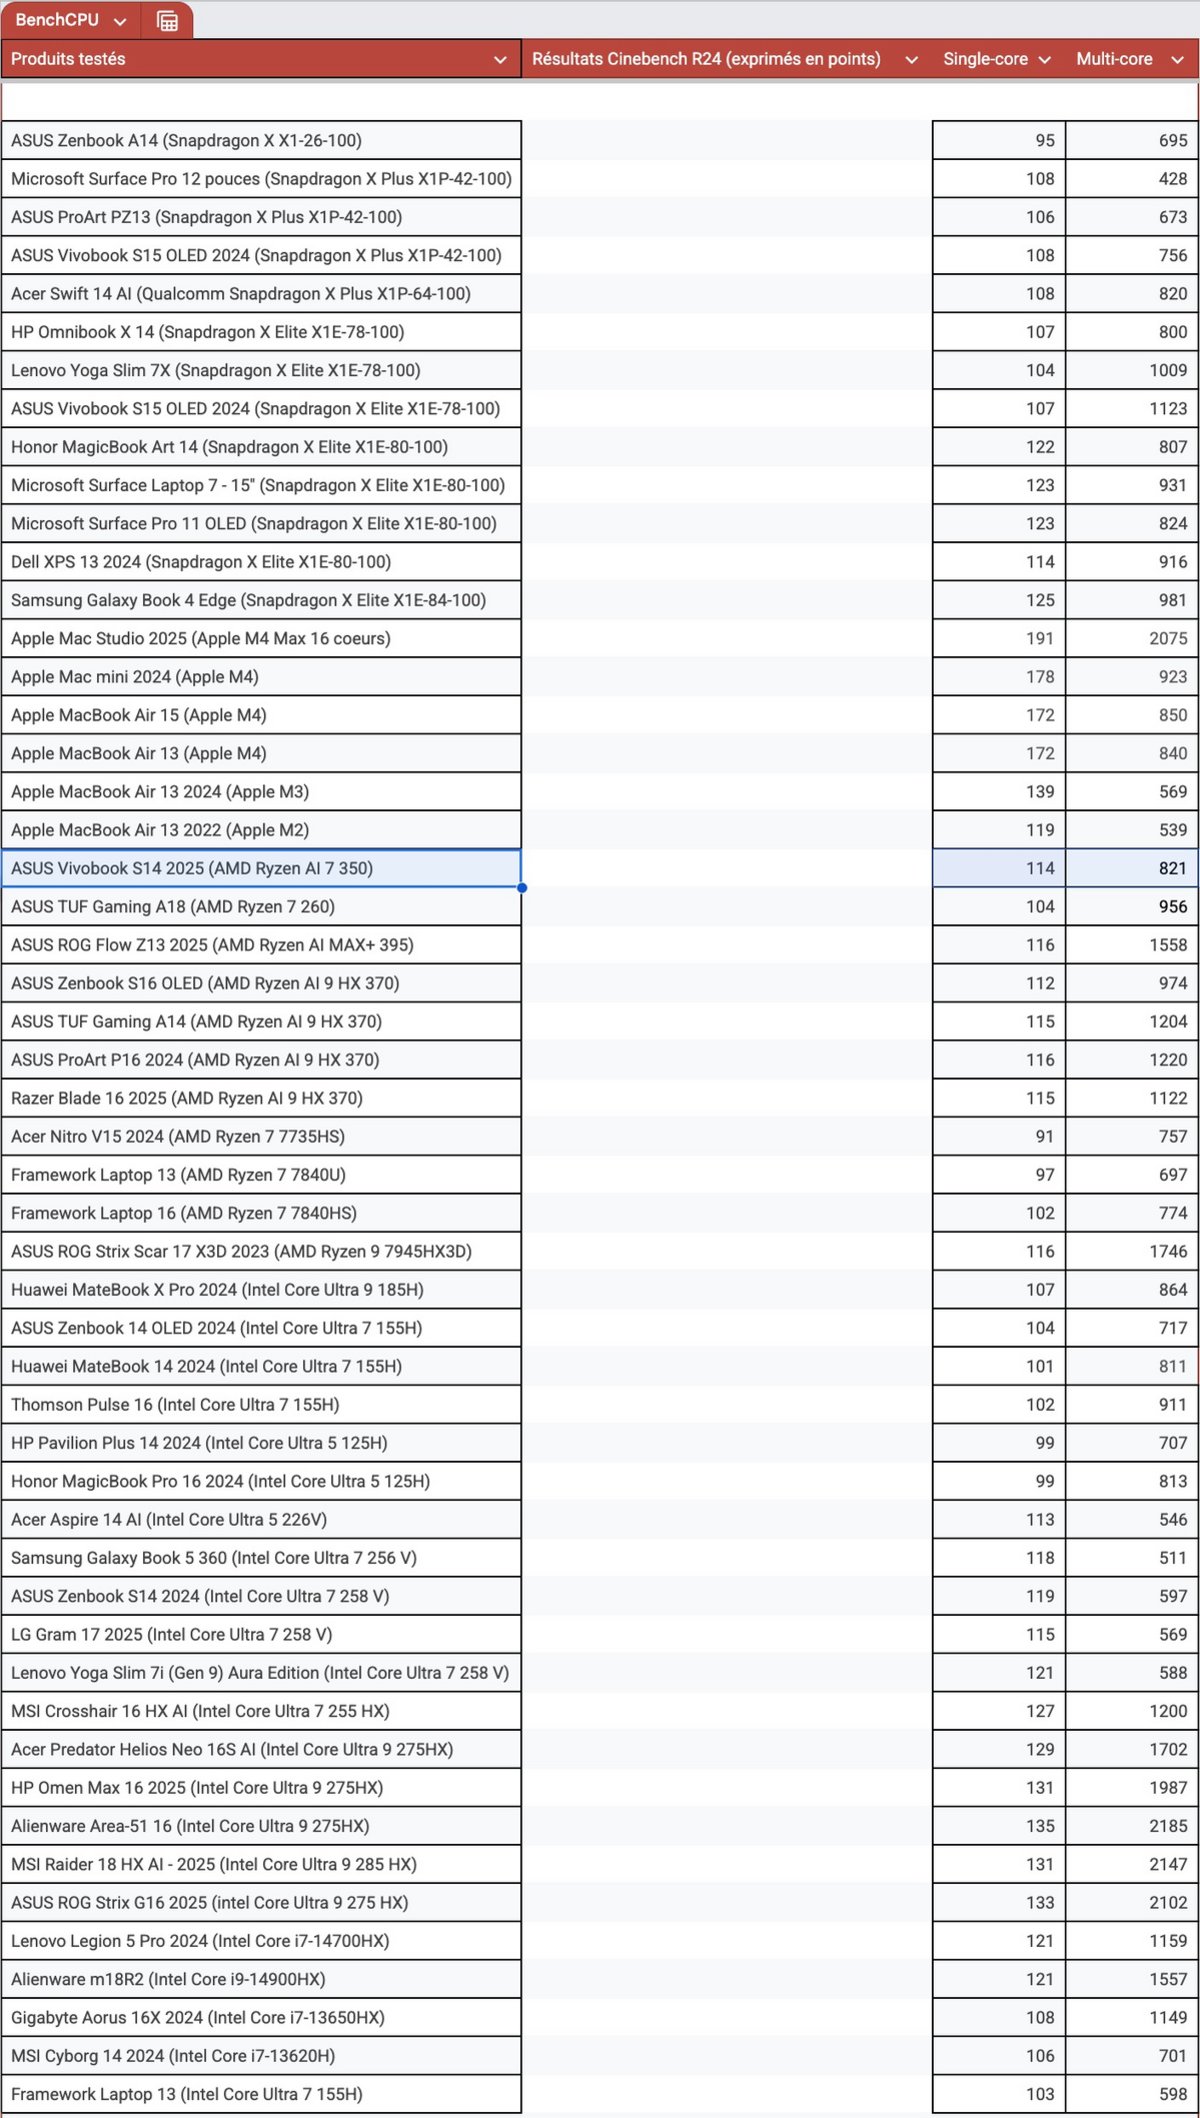Select ASUS TUF Gaming A18 cell
This screenshot has width=1200, height=2118.
coord(261,907)
